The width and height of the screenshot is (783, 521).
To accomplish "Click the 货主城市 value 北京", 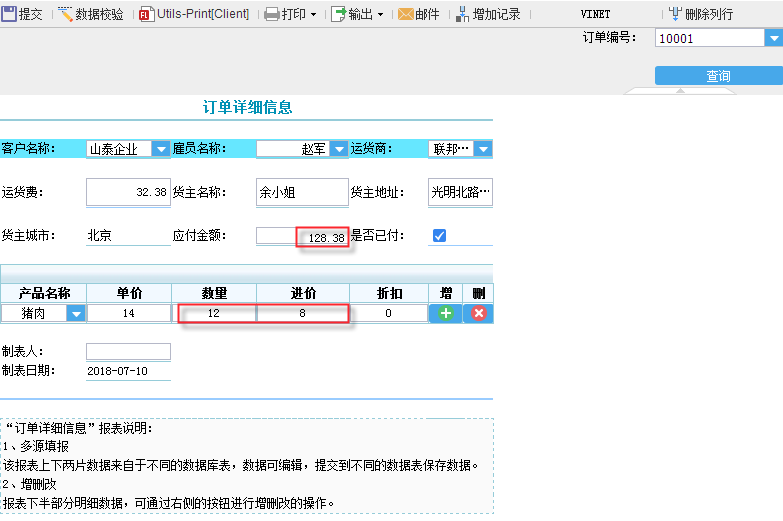I will pyautogui.click(x=99, y=235).
